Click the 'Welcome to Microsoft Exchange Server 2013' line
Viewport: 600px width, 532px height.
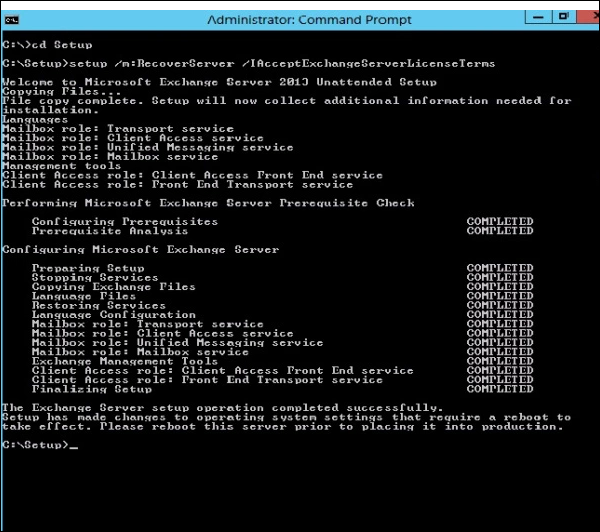pyautogui.click(x=219, y=82)
